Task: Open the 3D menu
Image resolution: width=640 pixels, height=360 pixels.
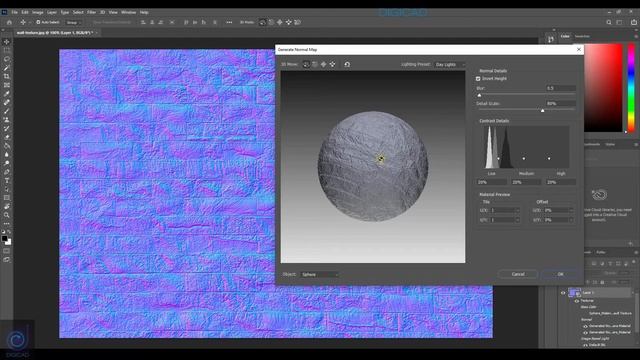Action: tap(102, 12)
